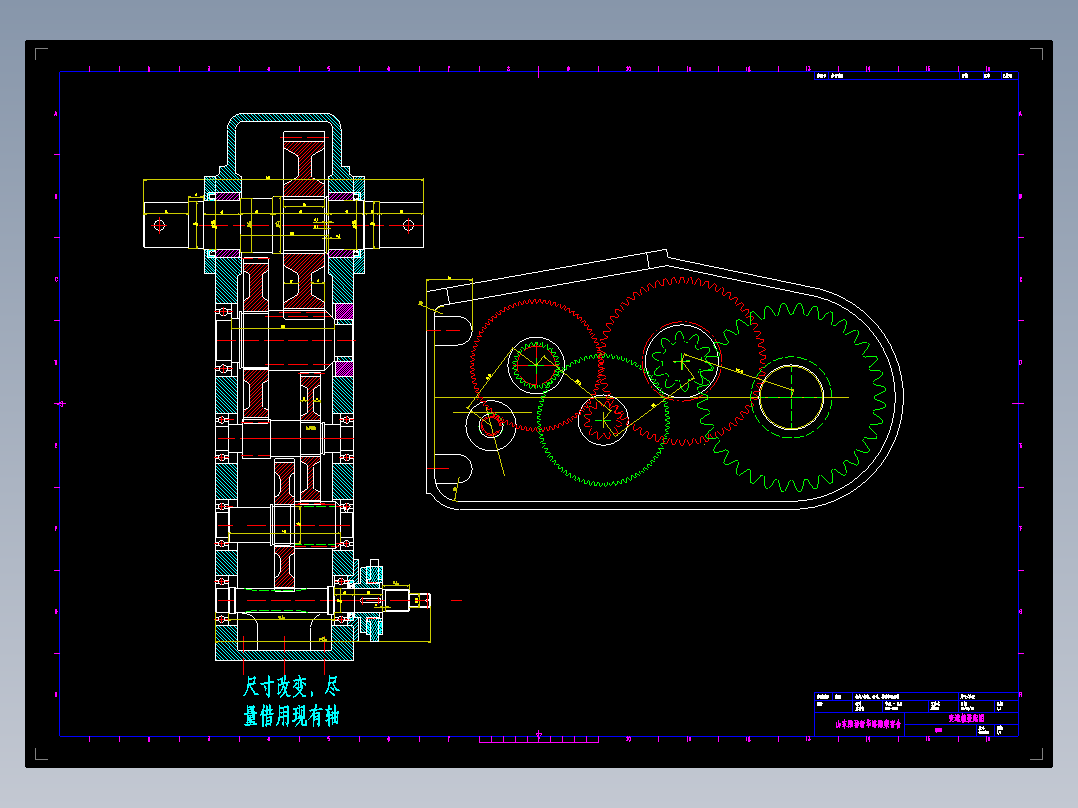The width and height of the screenshot is (1078, 808).
Task: Select the revision block at the top-right corner
Action: pyautogui.click(x=916, y=76)
